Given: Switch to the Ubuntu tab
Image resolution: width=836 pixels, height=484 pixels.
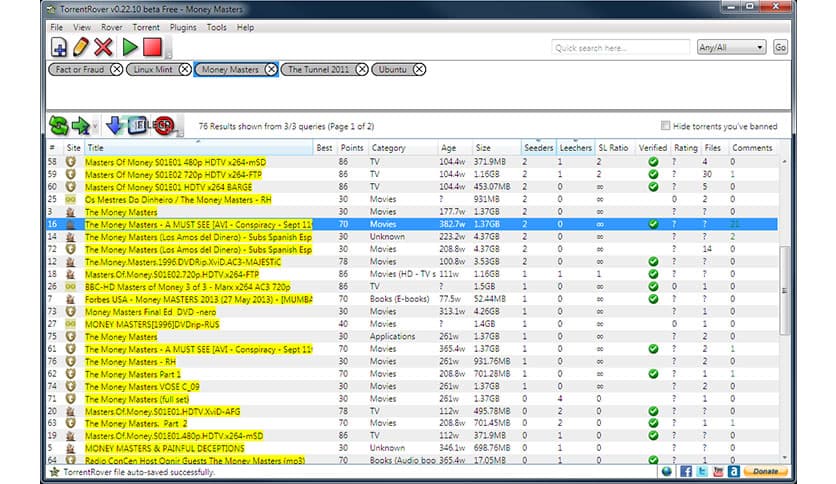Looking at the screenshot, I should [392, 69].
